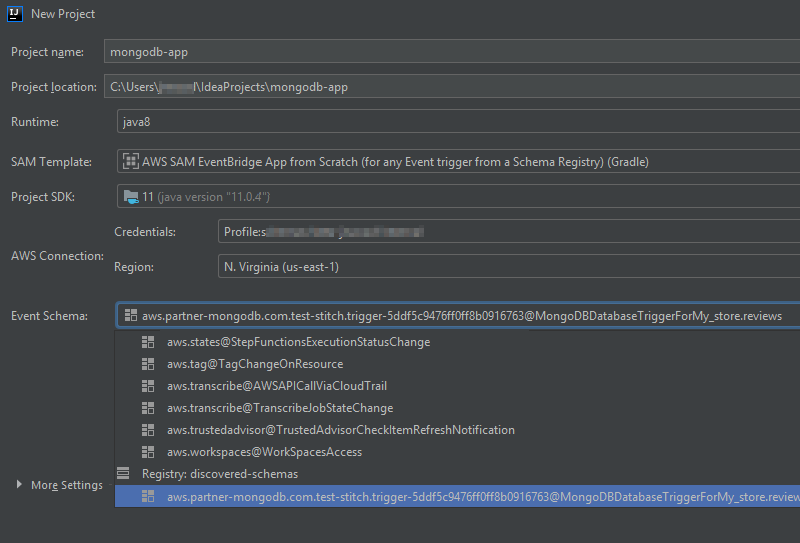800x543 pixels.
Task: Click the registry icon for discovered-schemas
Action: 123,473
